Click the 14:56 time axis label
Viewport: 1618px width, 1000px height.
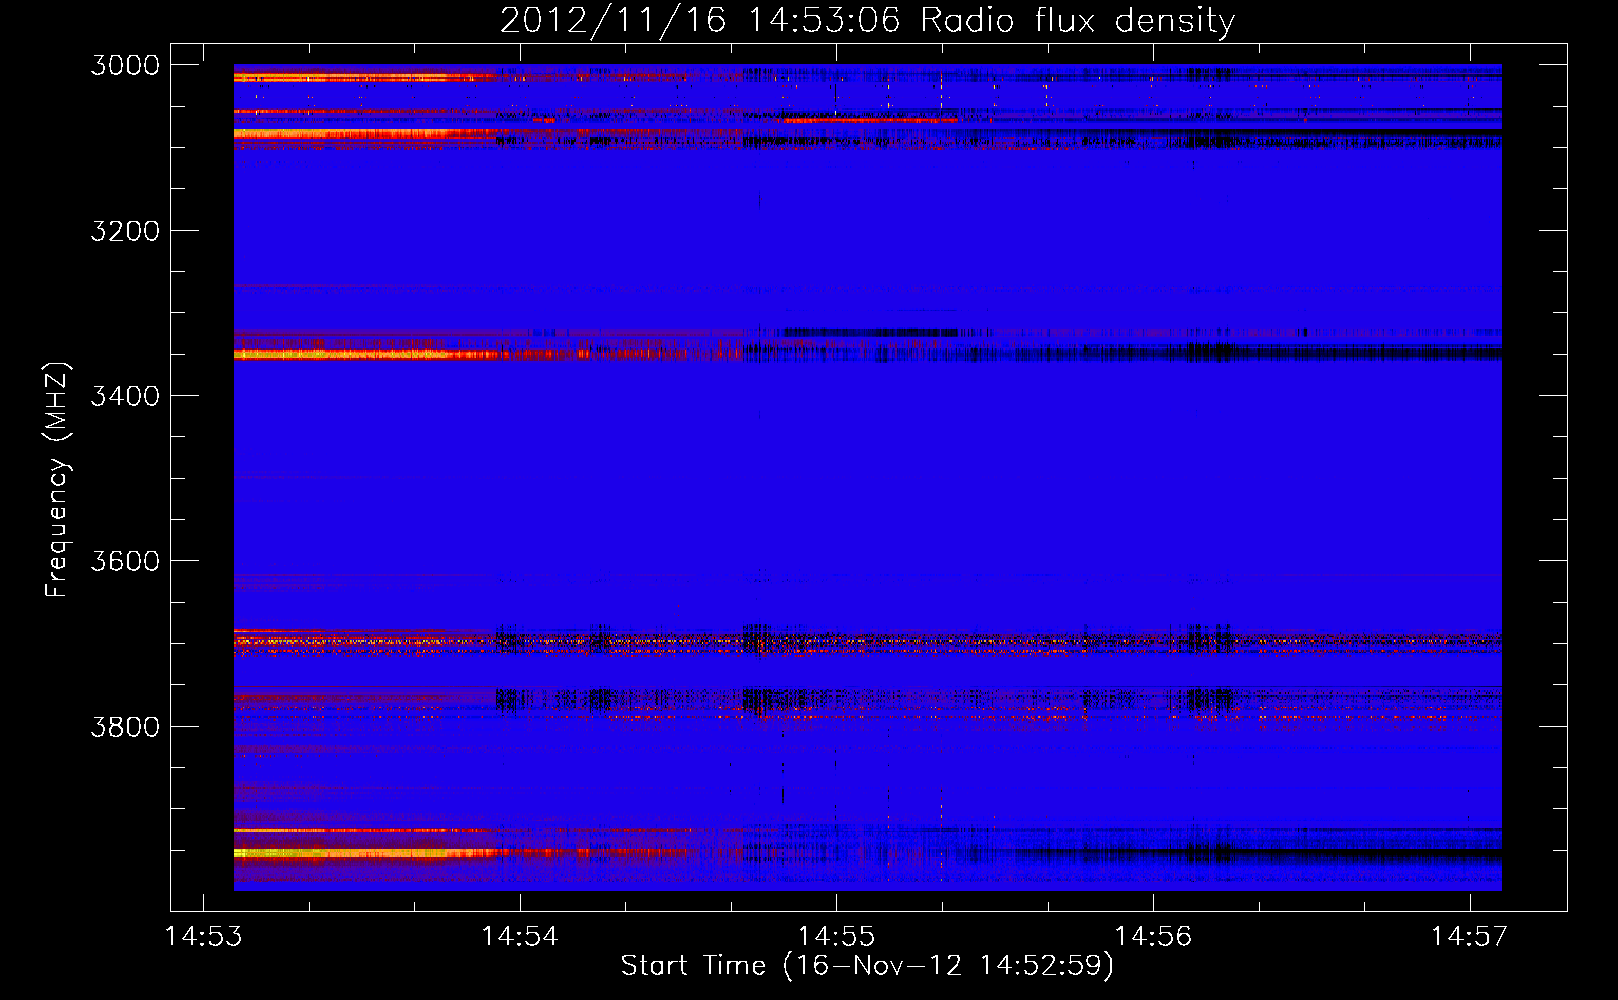tap(1153, 937)
